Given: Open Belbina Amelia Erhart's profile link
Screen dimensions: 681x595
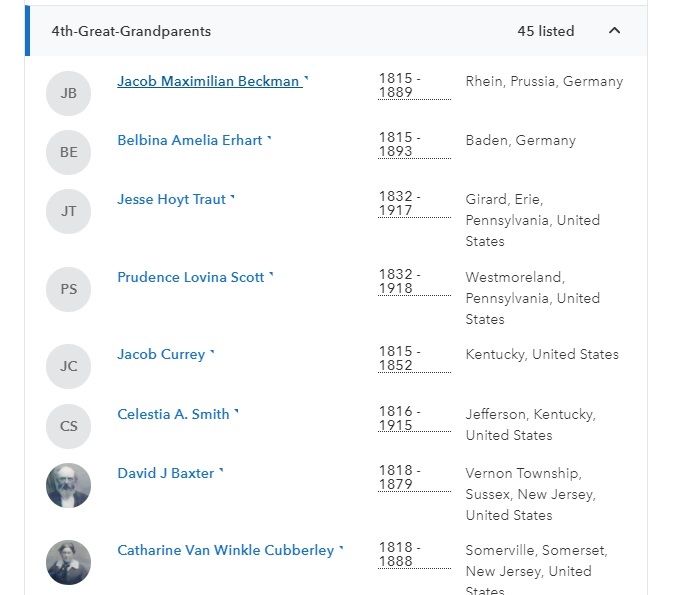Looking at the screenshot, I should (x=190, y=140).
